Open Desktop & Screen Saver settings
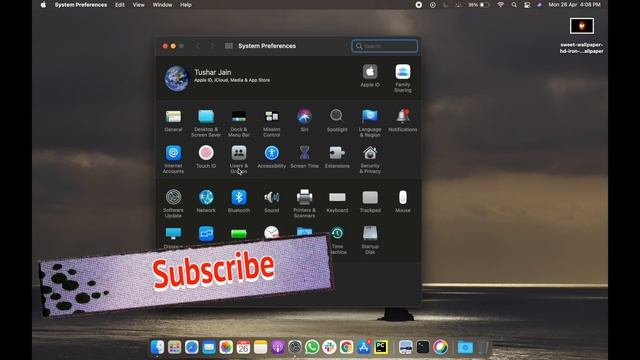 (x=206, y=117)
